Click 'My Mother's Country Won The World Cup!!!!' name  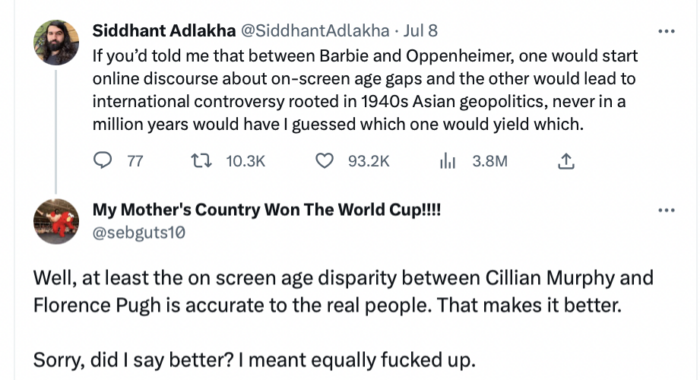tap(267, 210)
